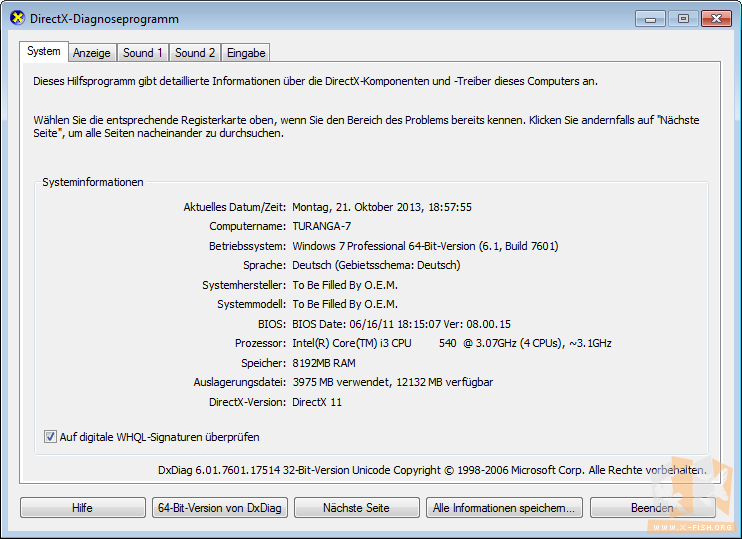Click the DxDiag 6.01.7601.17514 copyright line
742x539 pixels.
pos(432,470)
